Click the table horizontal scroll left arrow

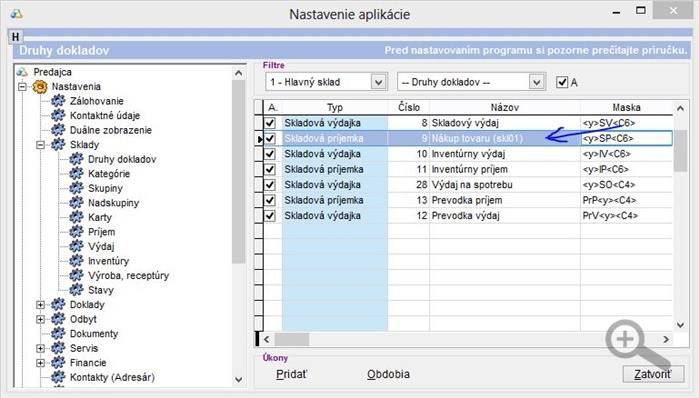tap(267, 339)
